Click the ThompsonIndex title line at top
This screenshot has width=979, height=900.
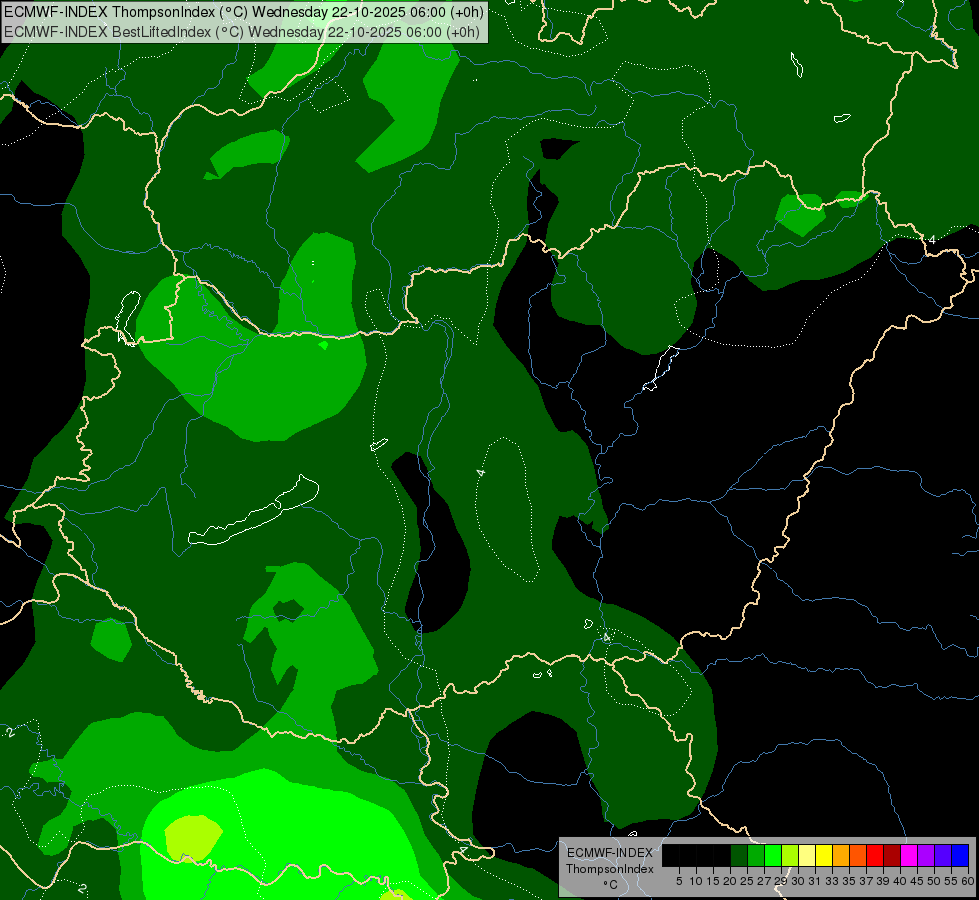pos(244,12)
